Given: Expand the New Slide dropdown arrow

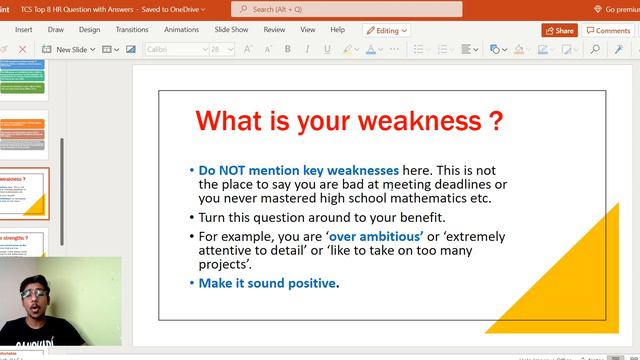Looking at the screenshot, I should (93, 50).
